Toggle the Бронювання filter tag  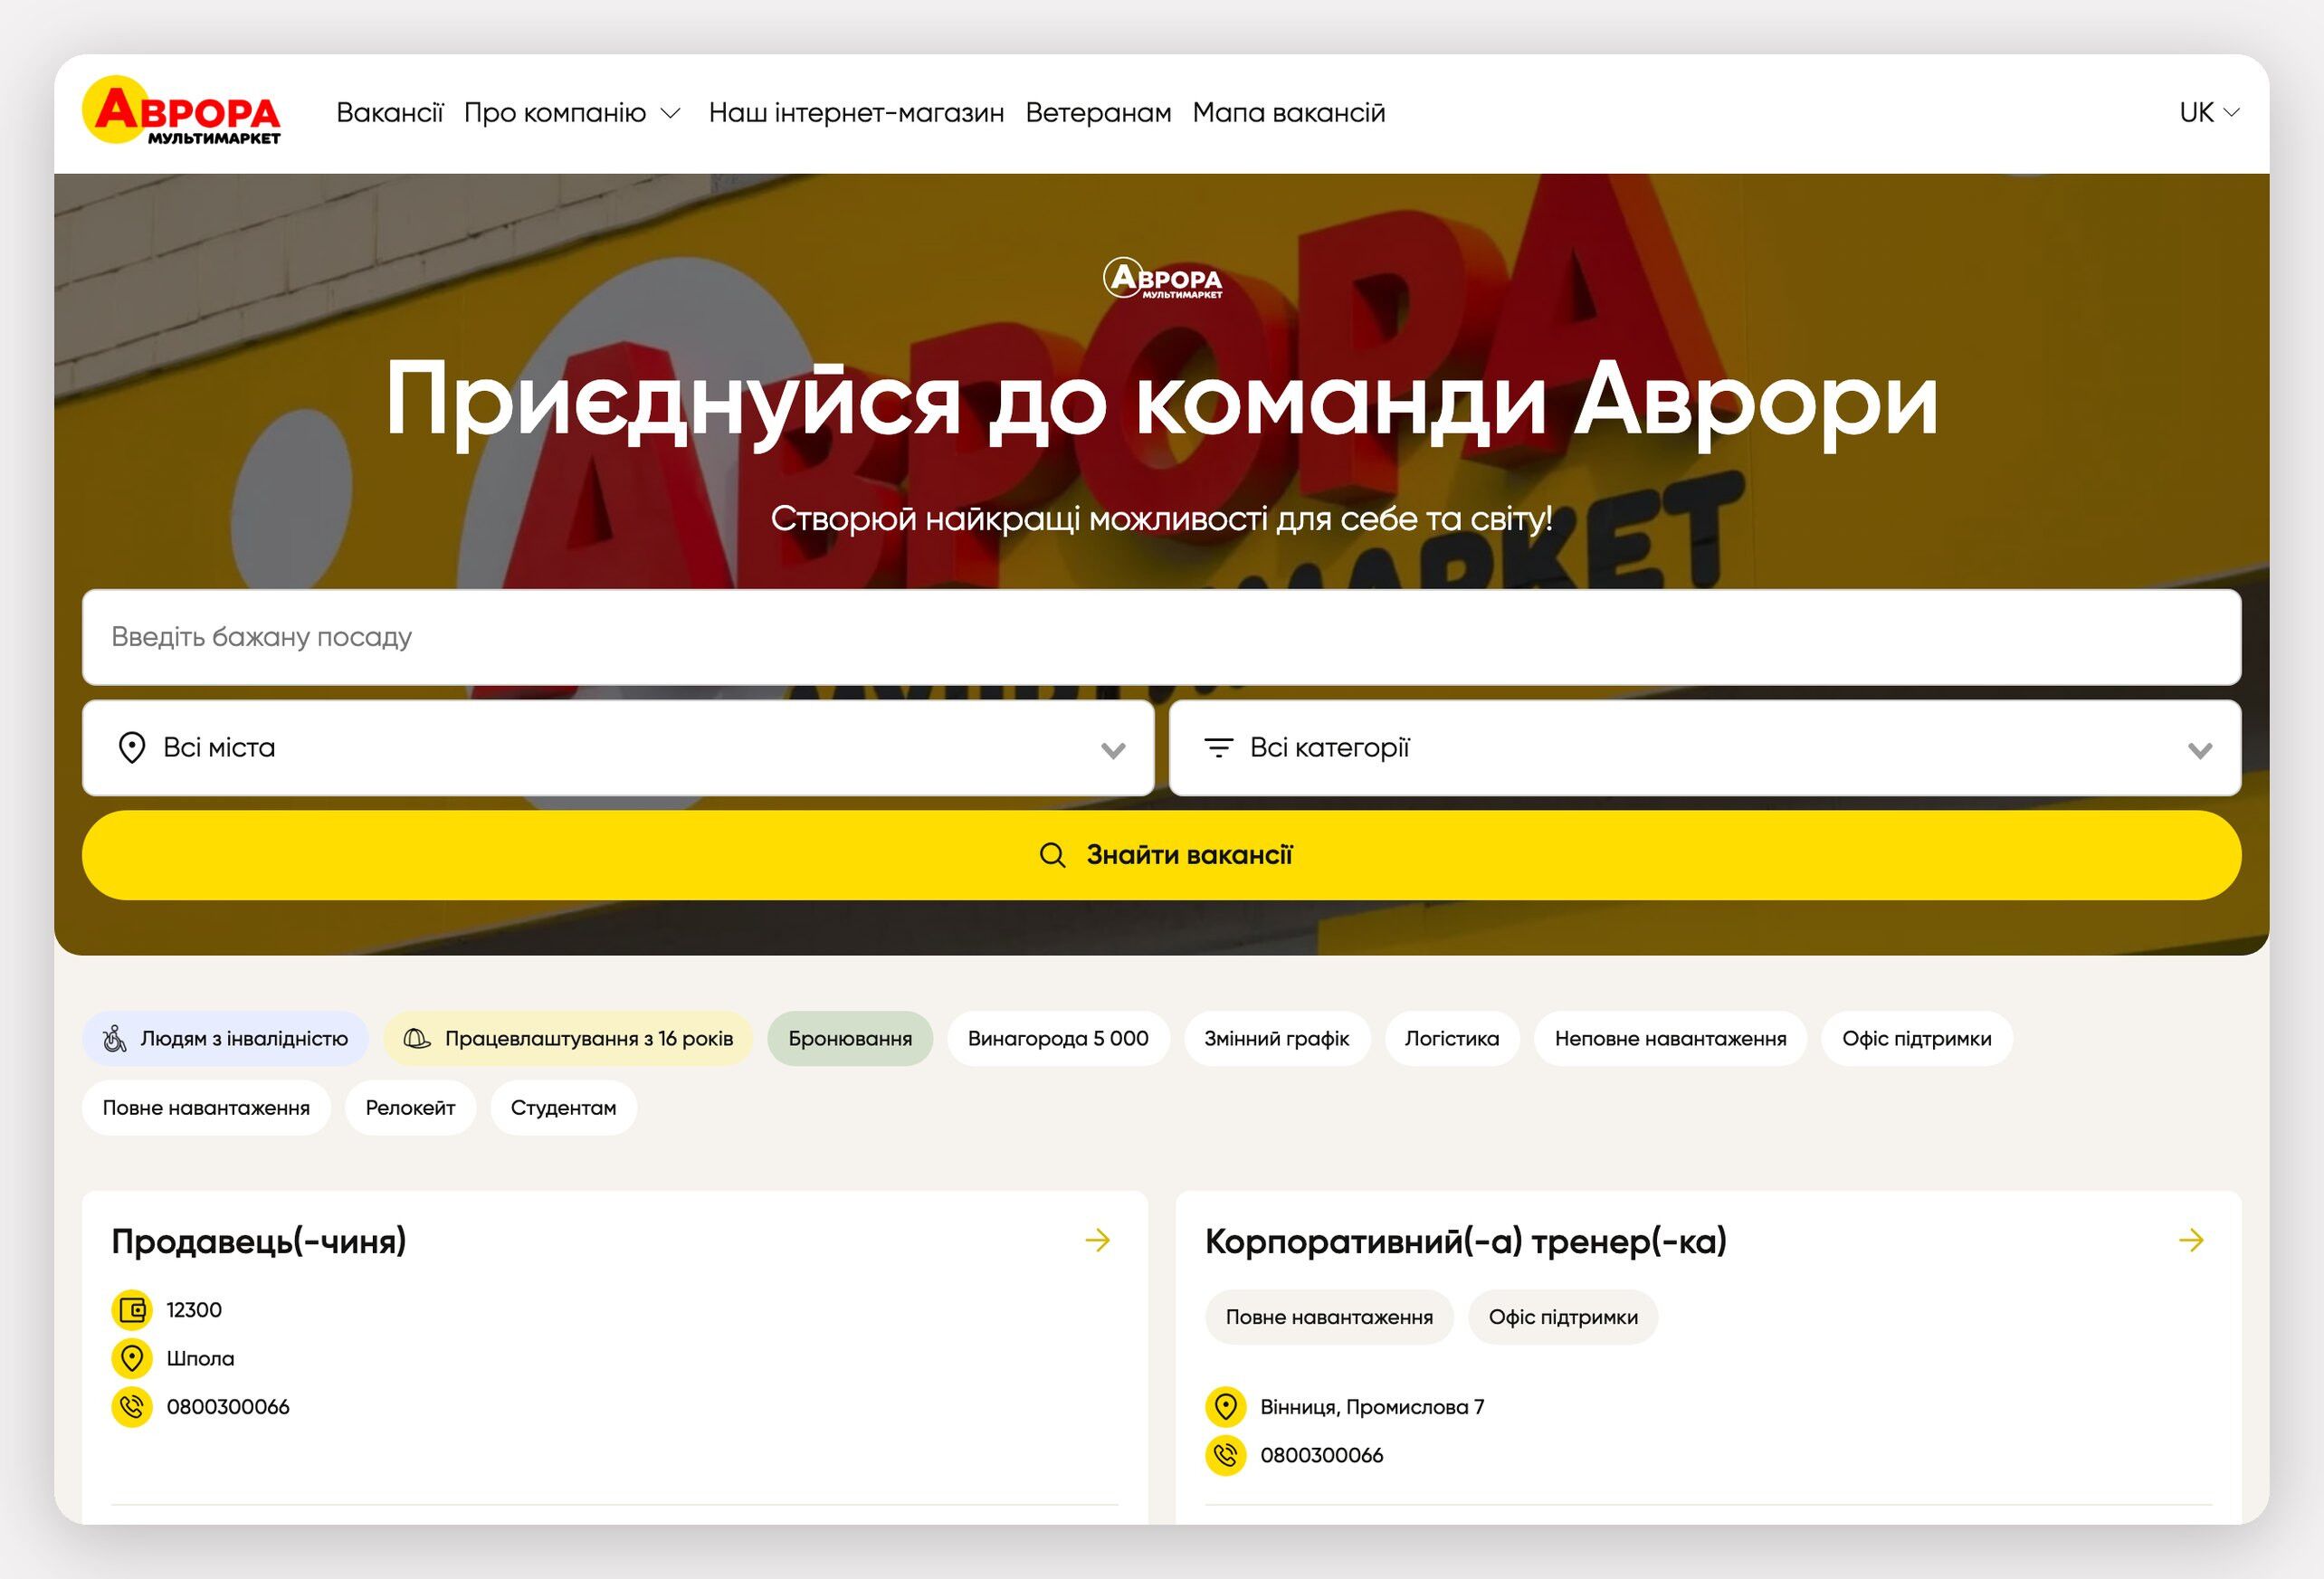[x=850, y=1039]
